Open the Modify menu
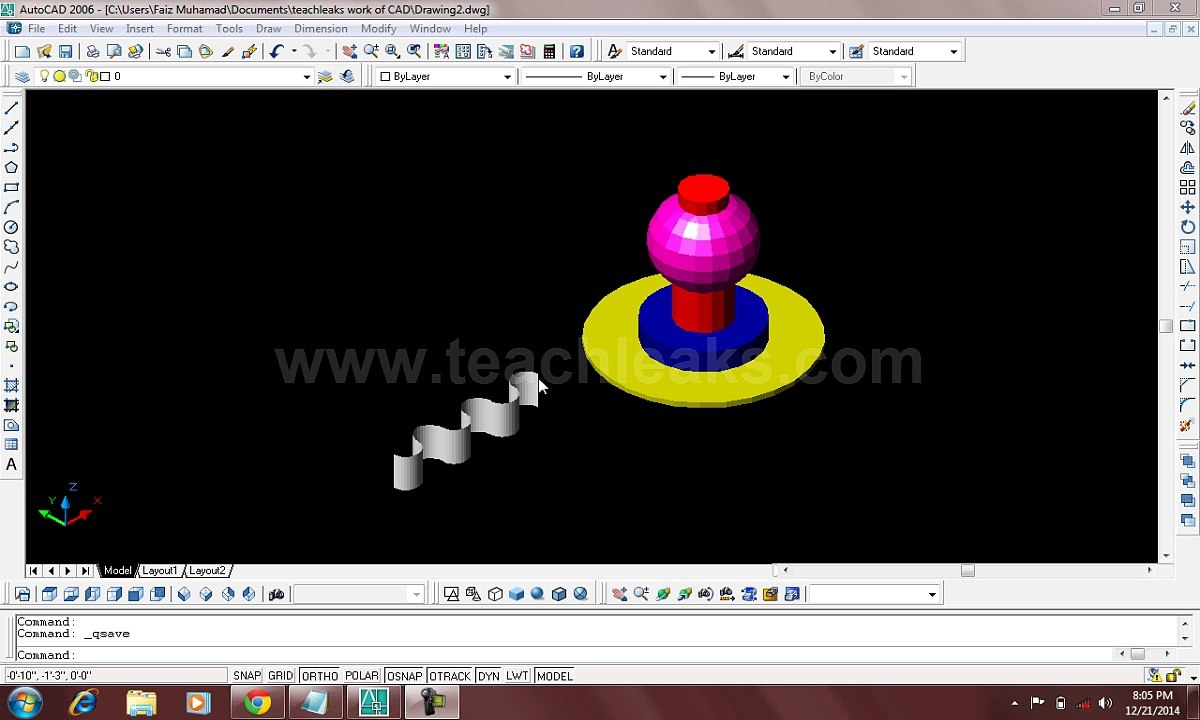1200x720 pixels. pos(379,29)
